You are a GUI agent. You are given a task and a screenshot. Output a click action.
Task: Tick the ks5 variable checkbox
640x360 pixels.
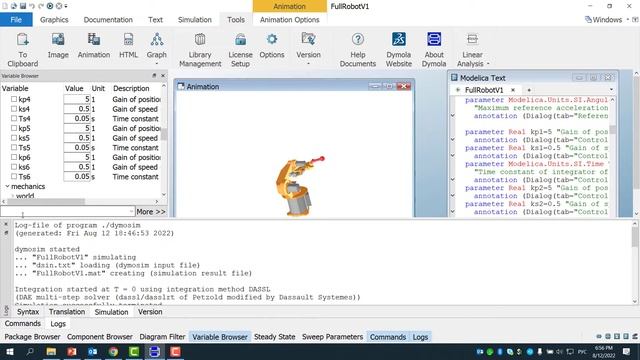tap(14, 138)
